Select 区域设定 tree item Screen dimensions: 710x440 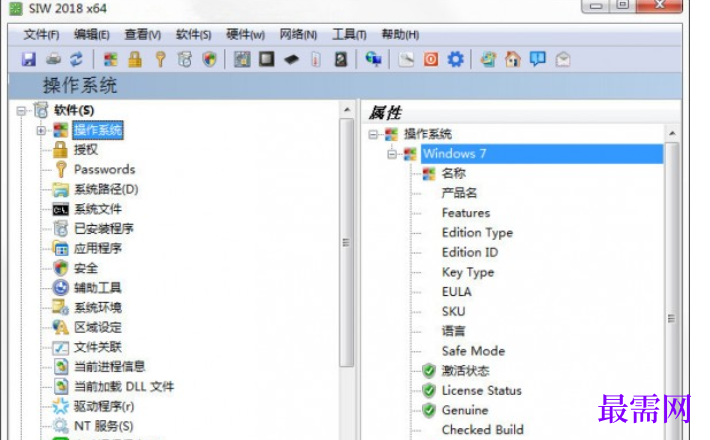tap(98, 327)
